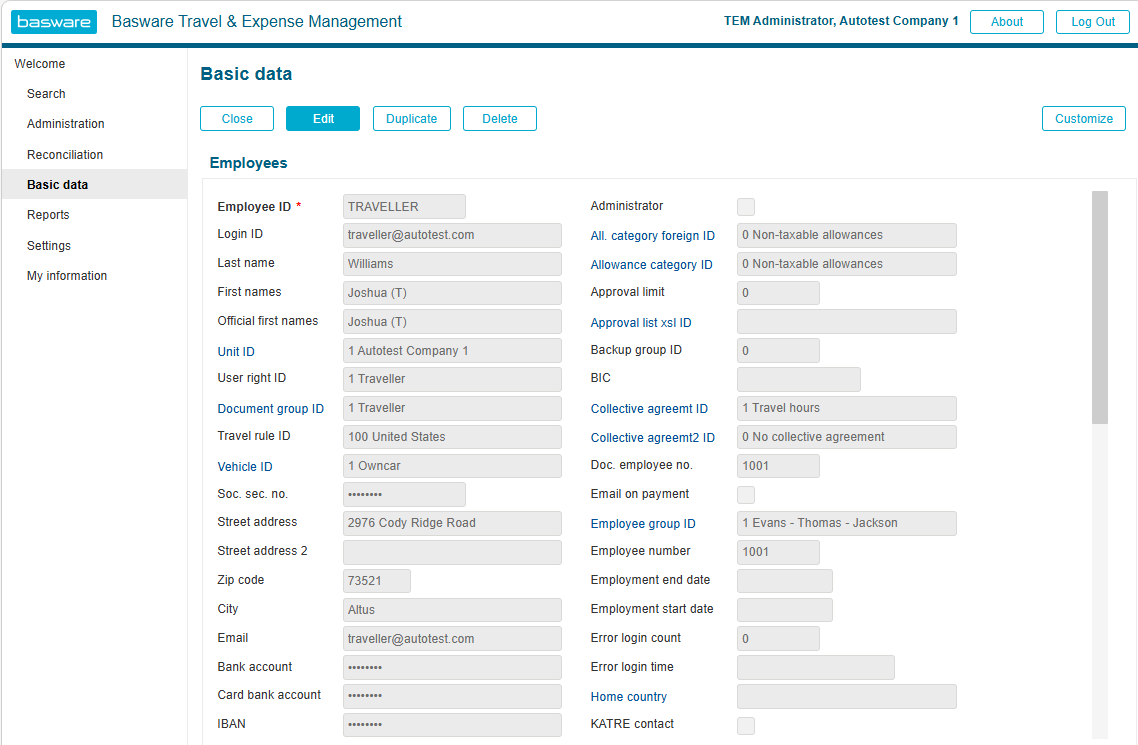
Task: Click the Travel rule ID field
Action: [x=452, y=437]
